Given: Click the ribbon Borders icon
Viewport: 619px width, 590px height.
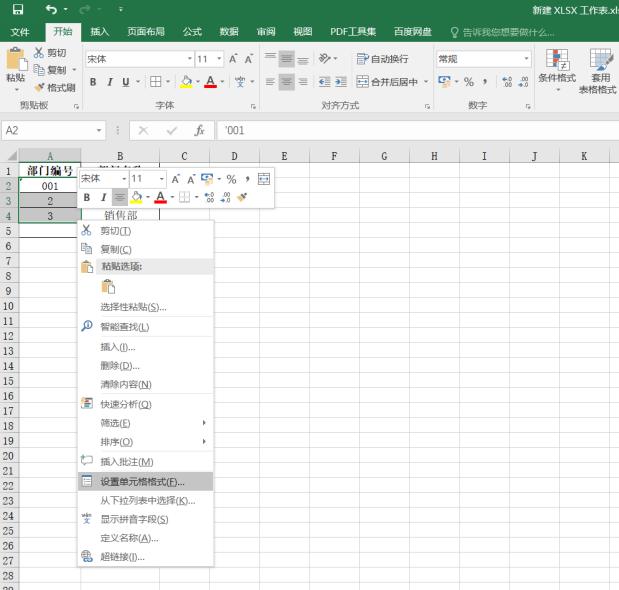Looking at the screenshot, I should (x=156, y=82).
